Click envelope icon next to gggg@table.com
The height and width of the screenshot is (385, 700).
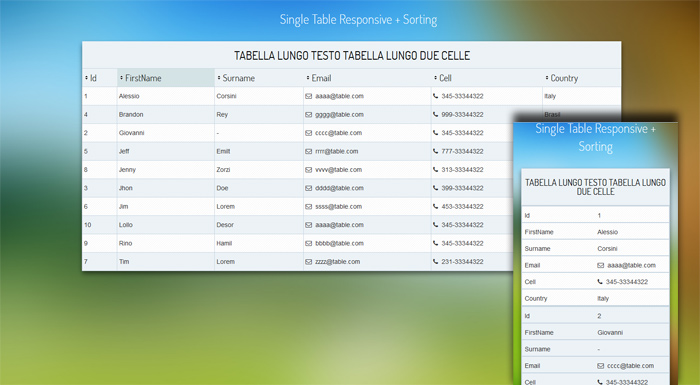tap(308, 115)
